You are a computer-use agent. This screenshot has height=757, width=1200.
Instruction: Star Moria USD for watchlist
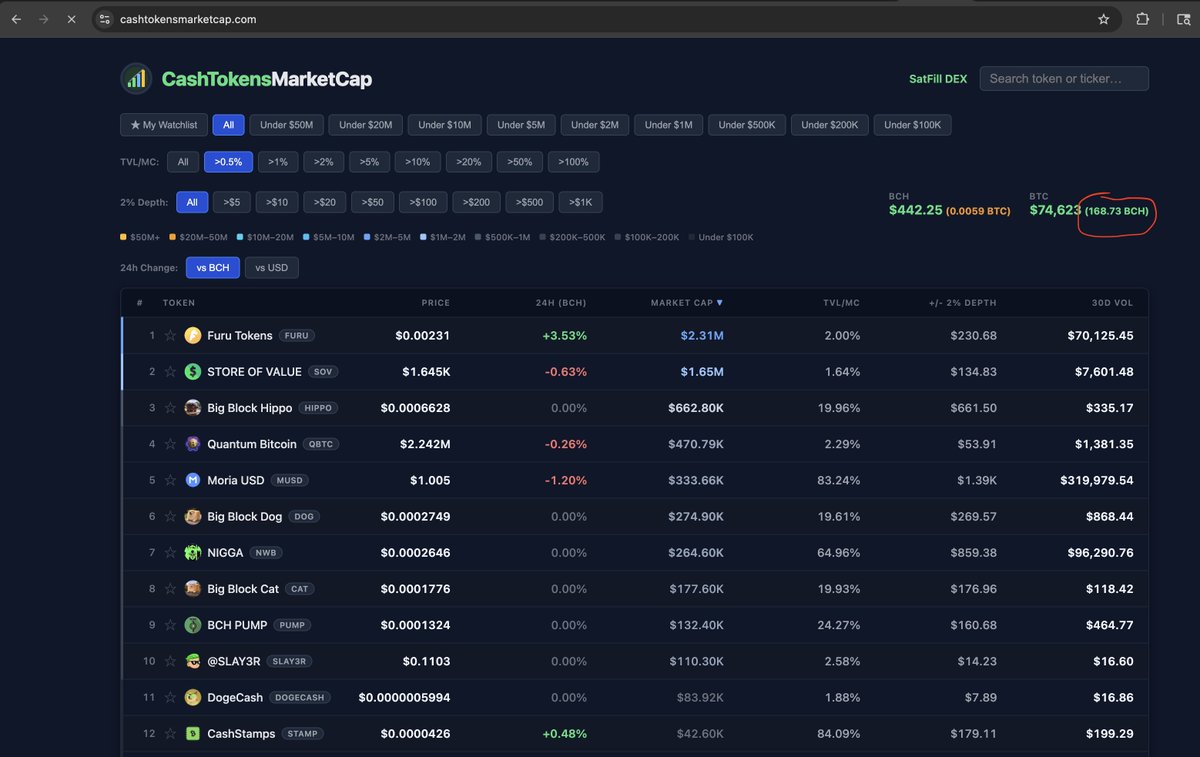point(170,480)
